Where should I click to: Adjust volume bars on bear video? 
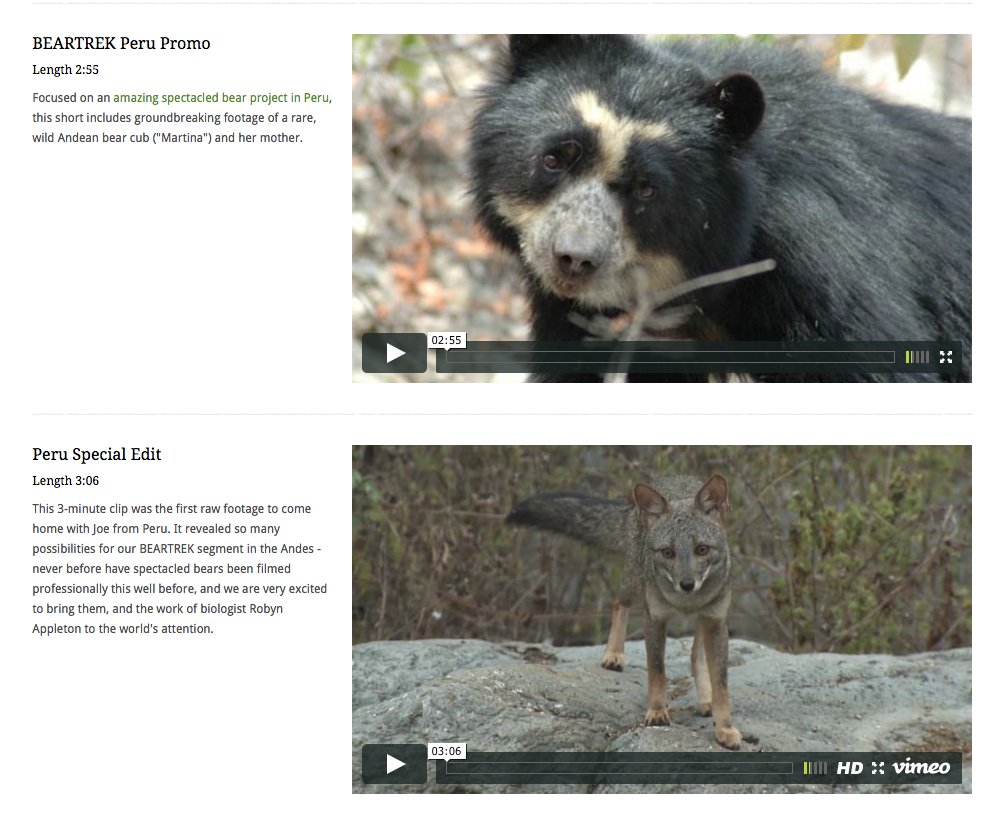(917, 357)
